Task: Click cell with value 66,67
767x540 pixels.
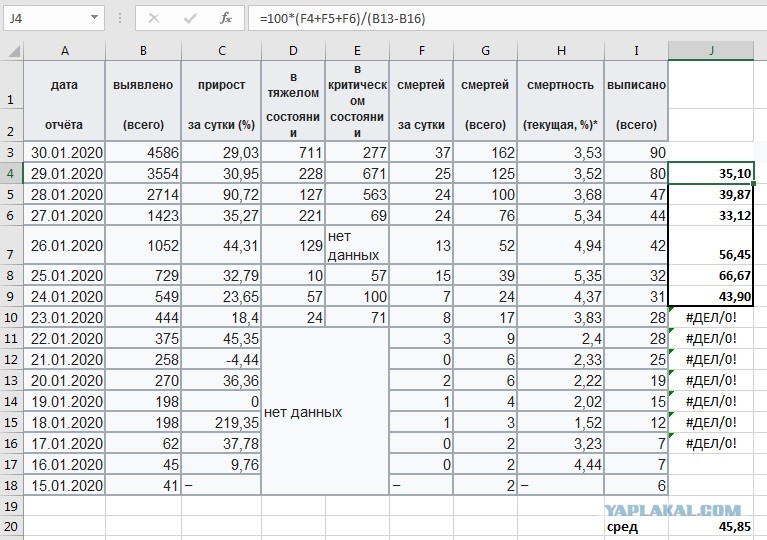Action: click(x=711, y=275)
